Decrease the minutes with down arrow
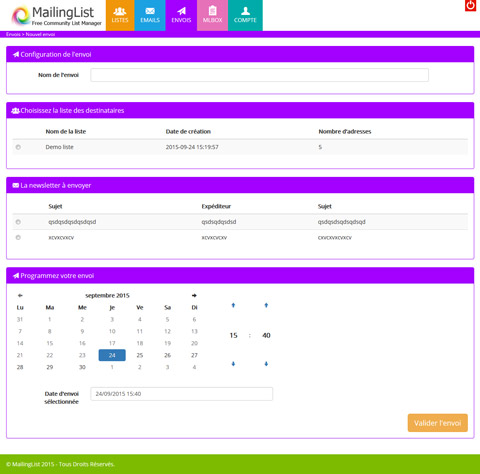Viewport: 480px width, 474px height. (266, 364)
